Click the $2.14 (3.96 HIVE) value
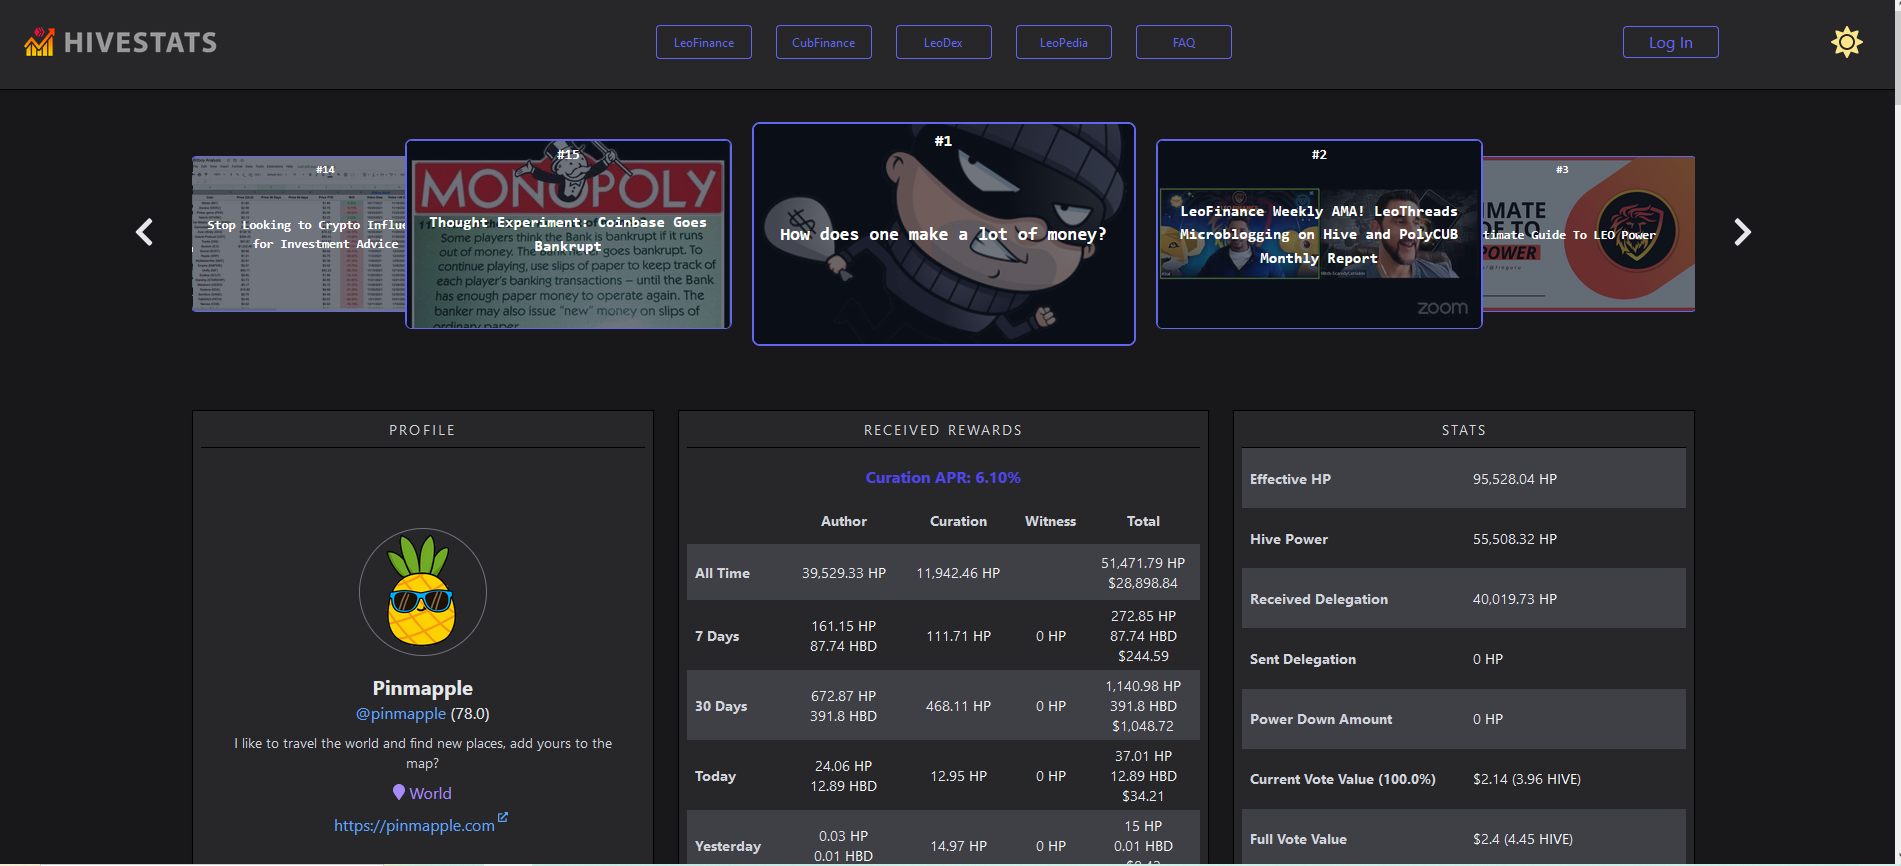1901x866 pixels. click(1527, 779)
